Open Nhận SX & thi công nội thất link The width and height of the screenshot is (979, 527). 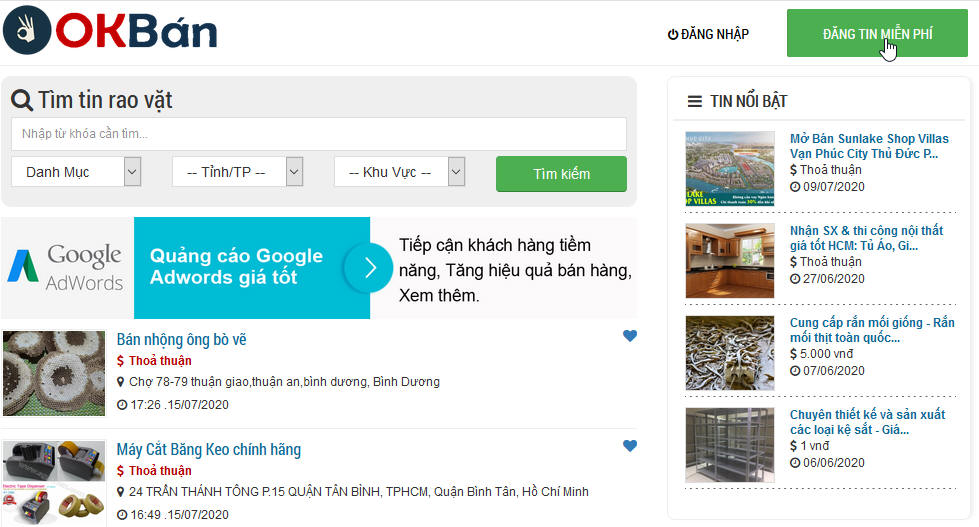(867, 238)
